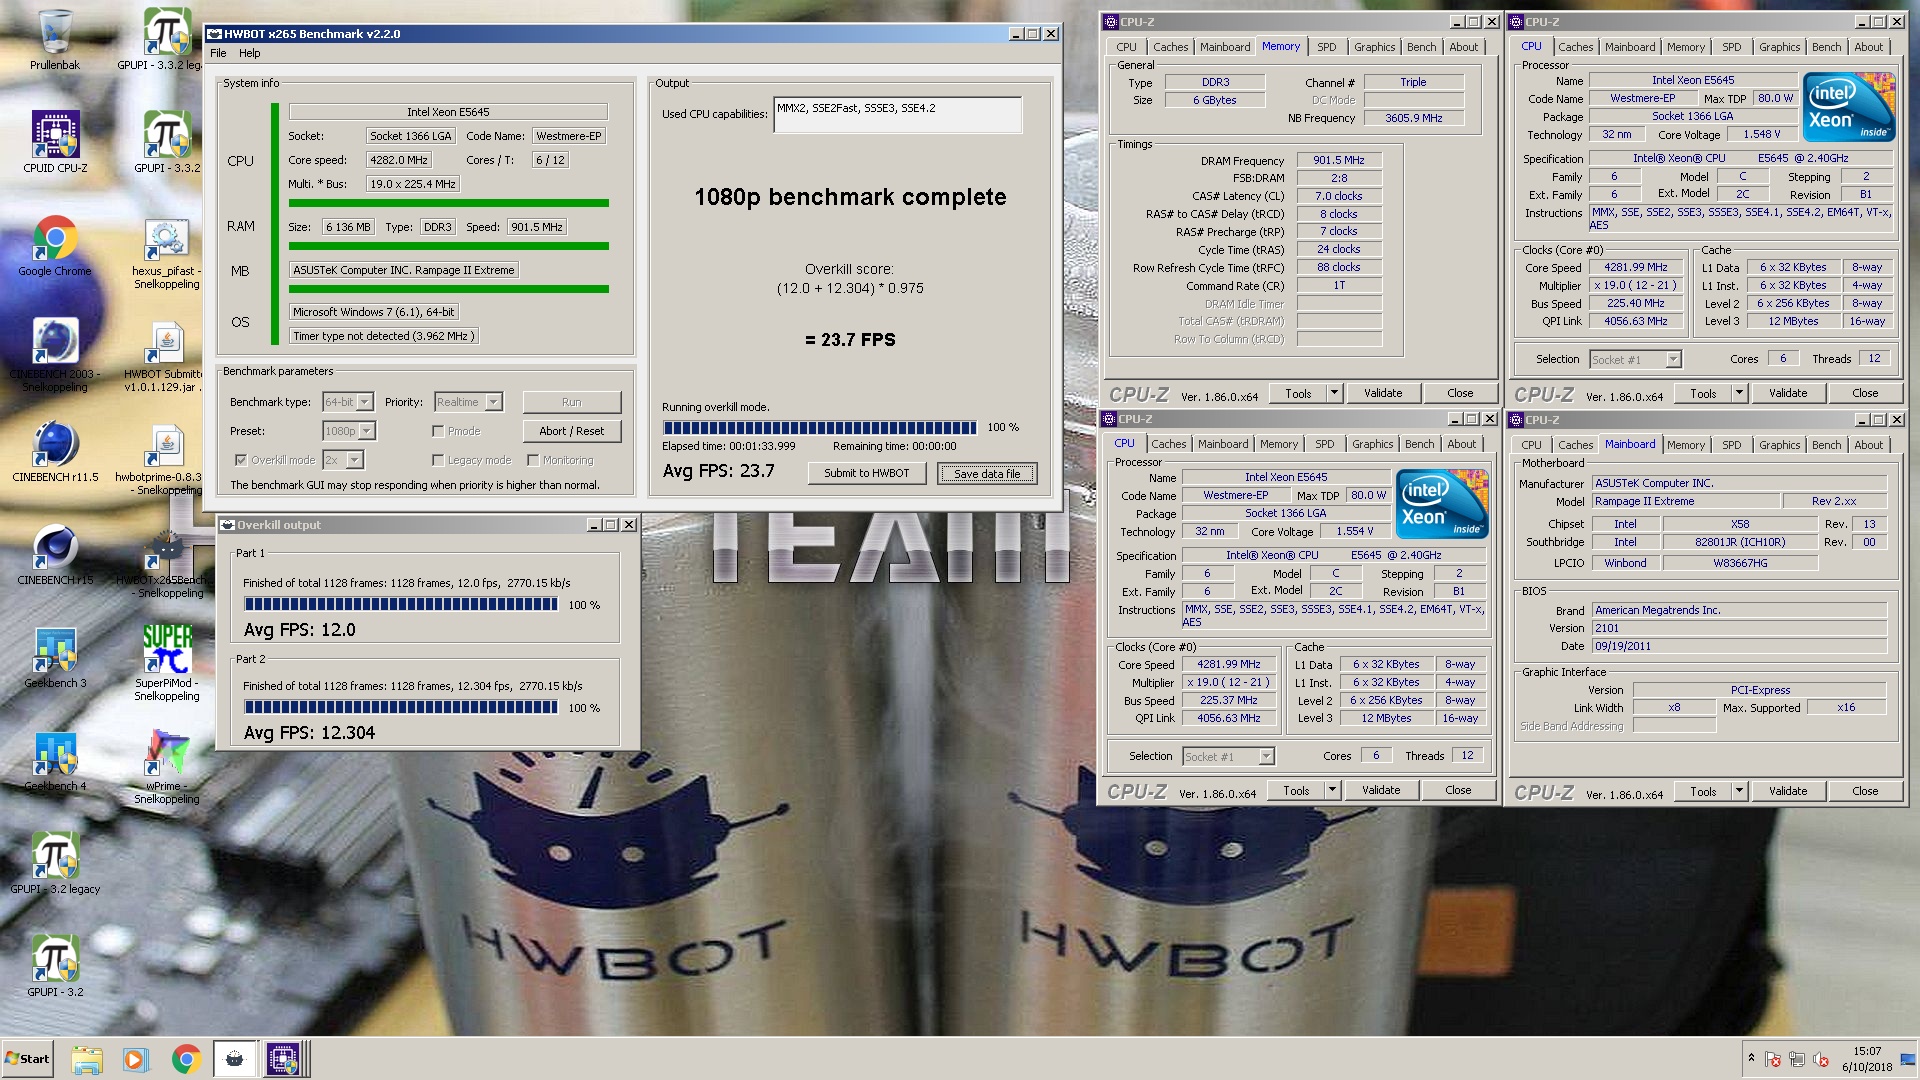Show hidden system tray icons
This screenshot has width=1920, height=1080.
coord(1751,1058)
